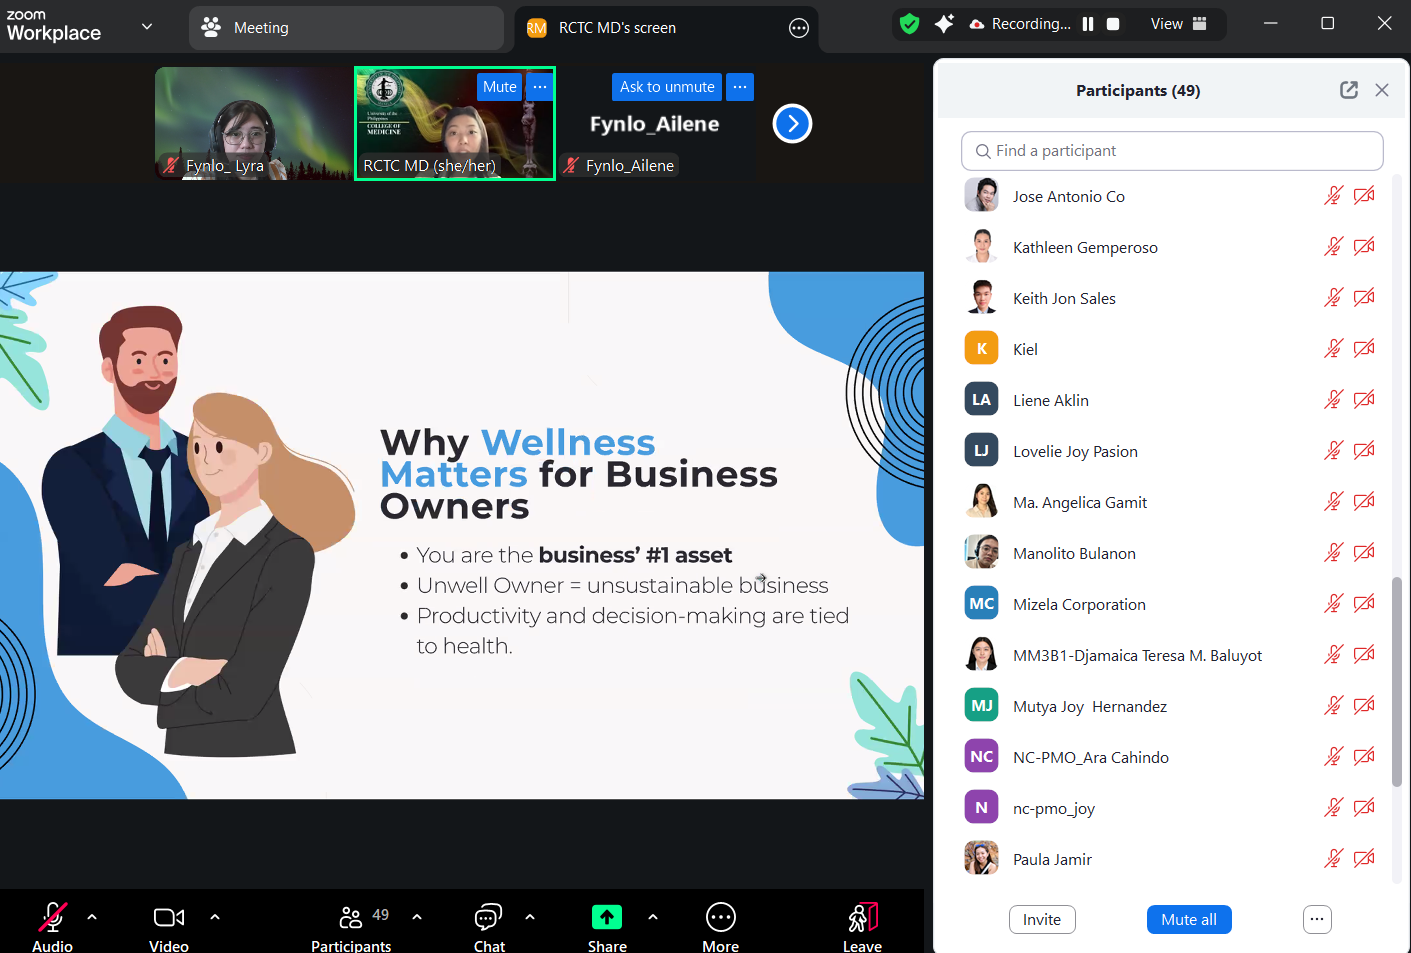1411x953 pixels.
Task: Click the Mute all button
Action: pos(1189,919)
